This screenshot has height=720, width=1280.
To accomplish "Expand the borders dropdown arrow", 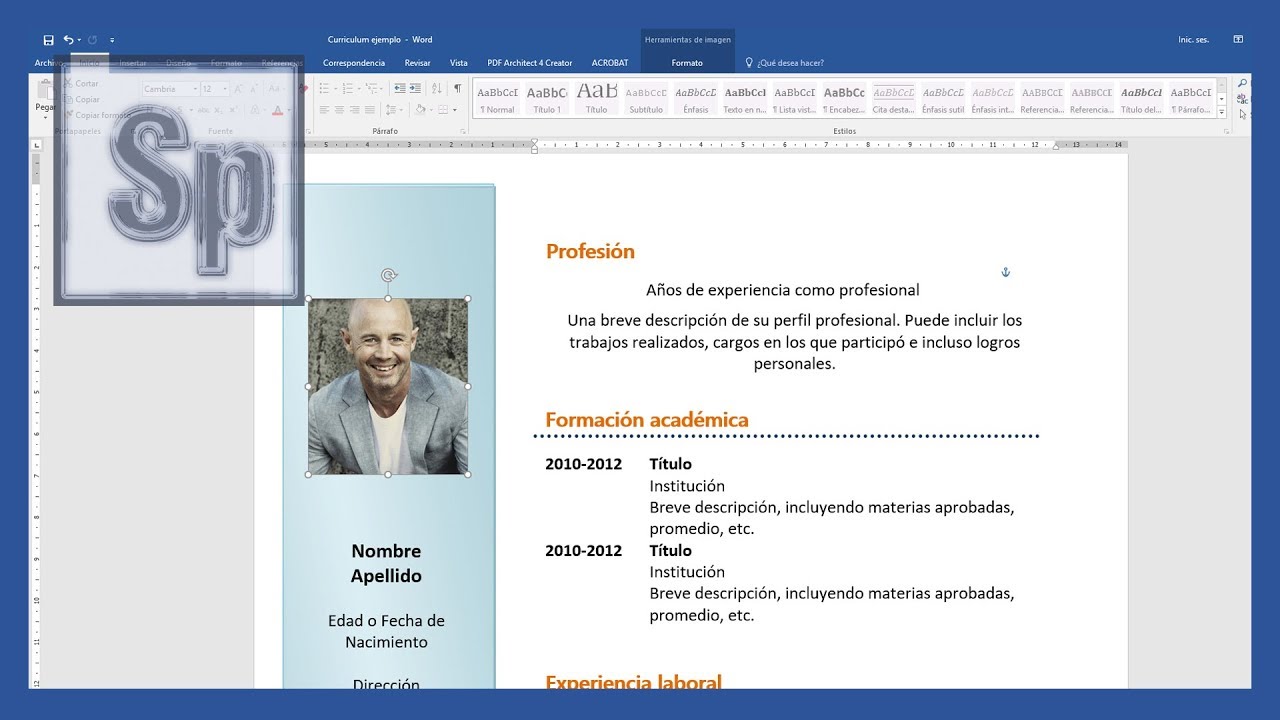I will tap(455, 110).
